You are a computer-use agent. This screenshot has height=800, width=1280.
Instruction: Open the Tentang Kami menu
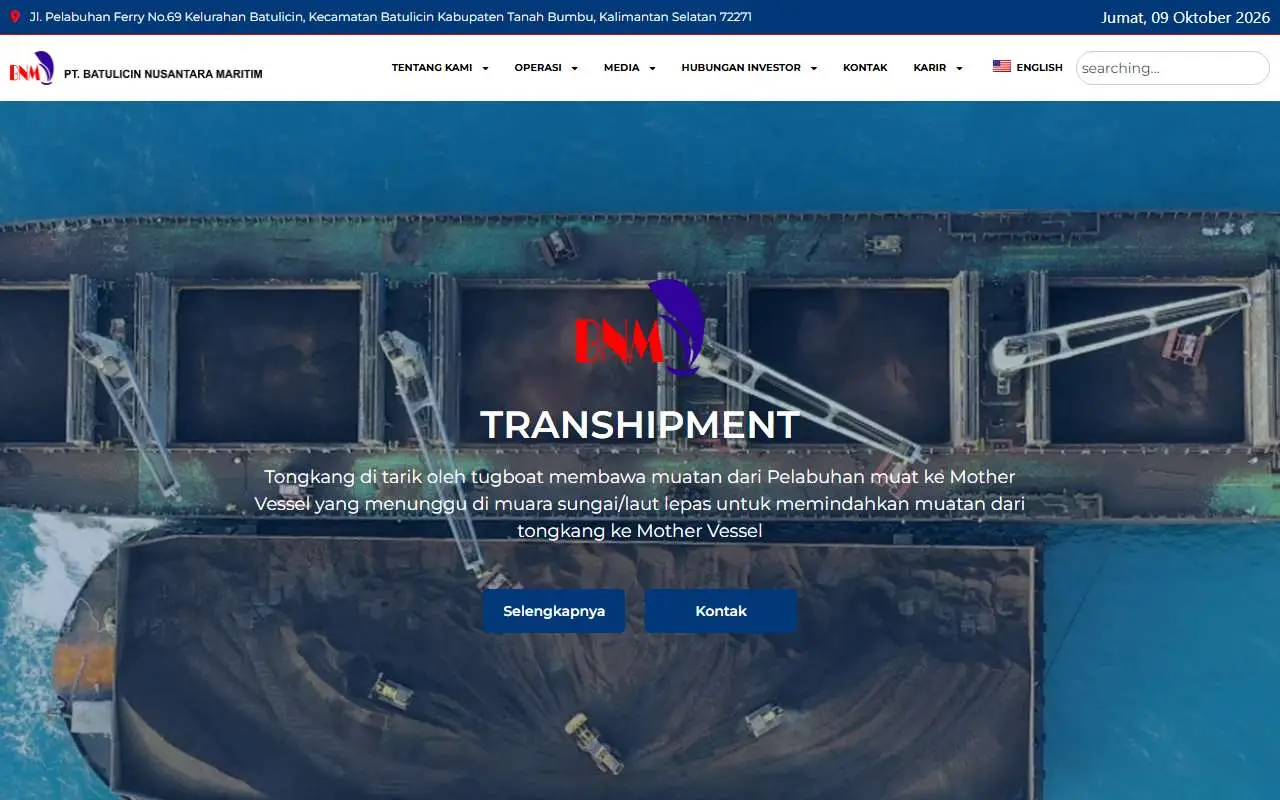[432, 68]
